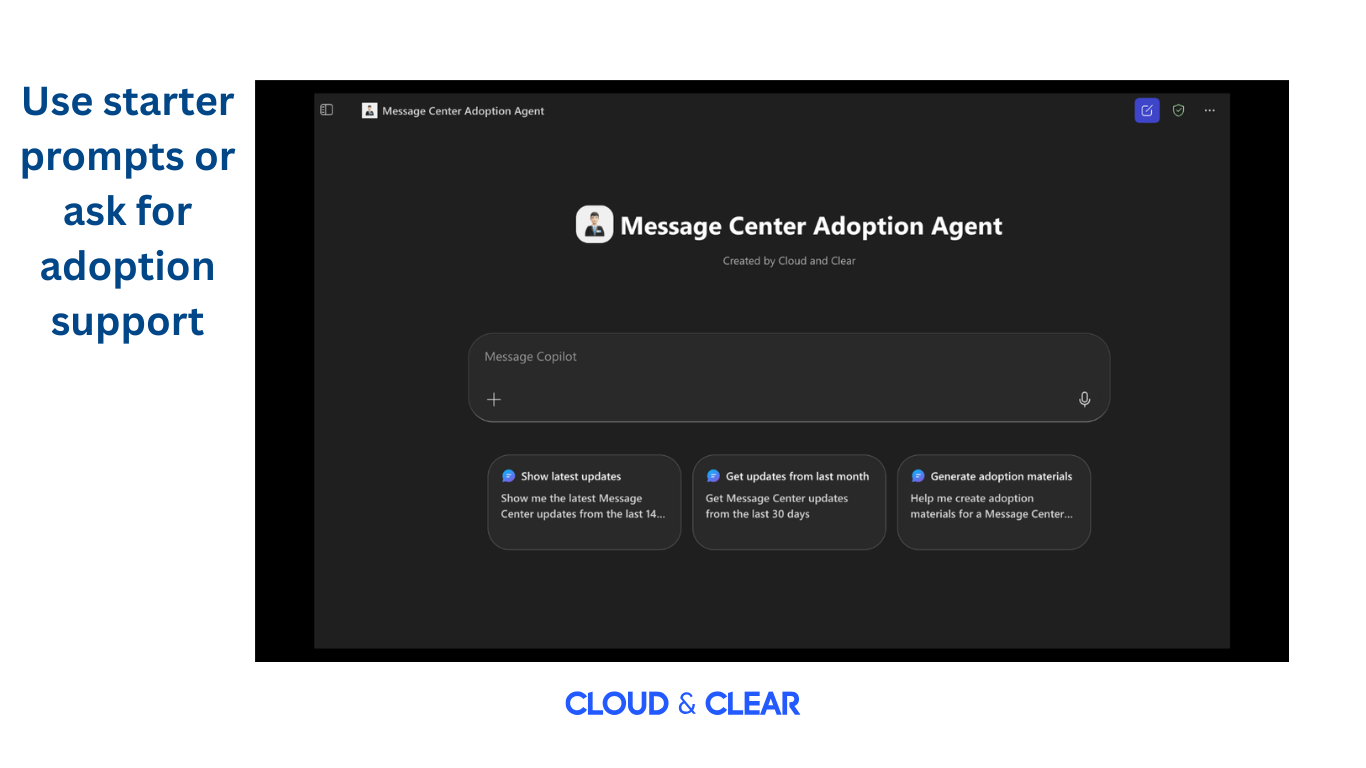Choose "Get updates from last month" prompt title

point(797,476)
